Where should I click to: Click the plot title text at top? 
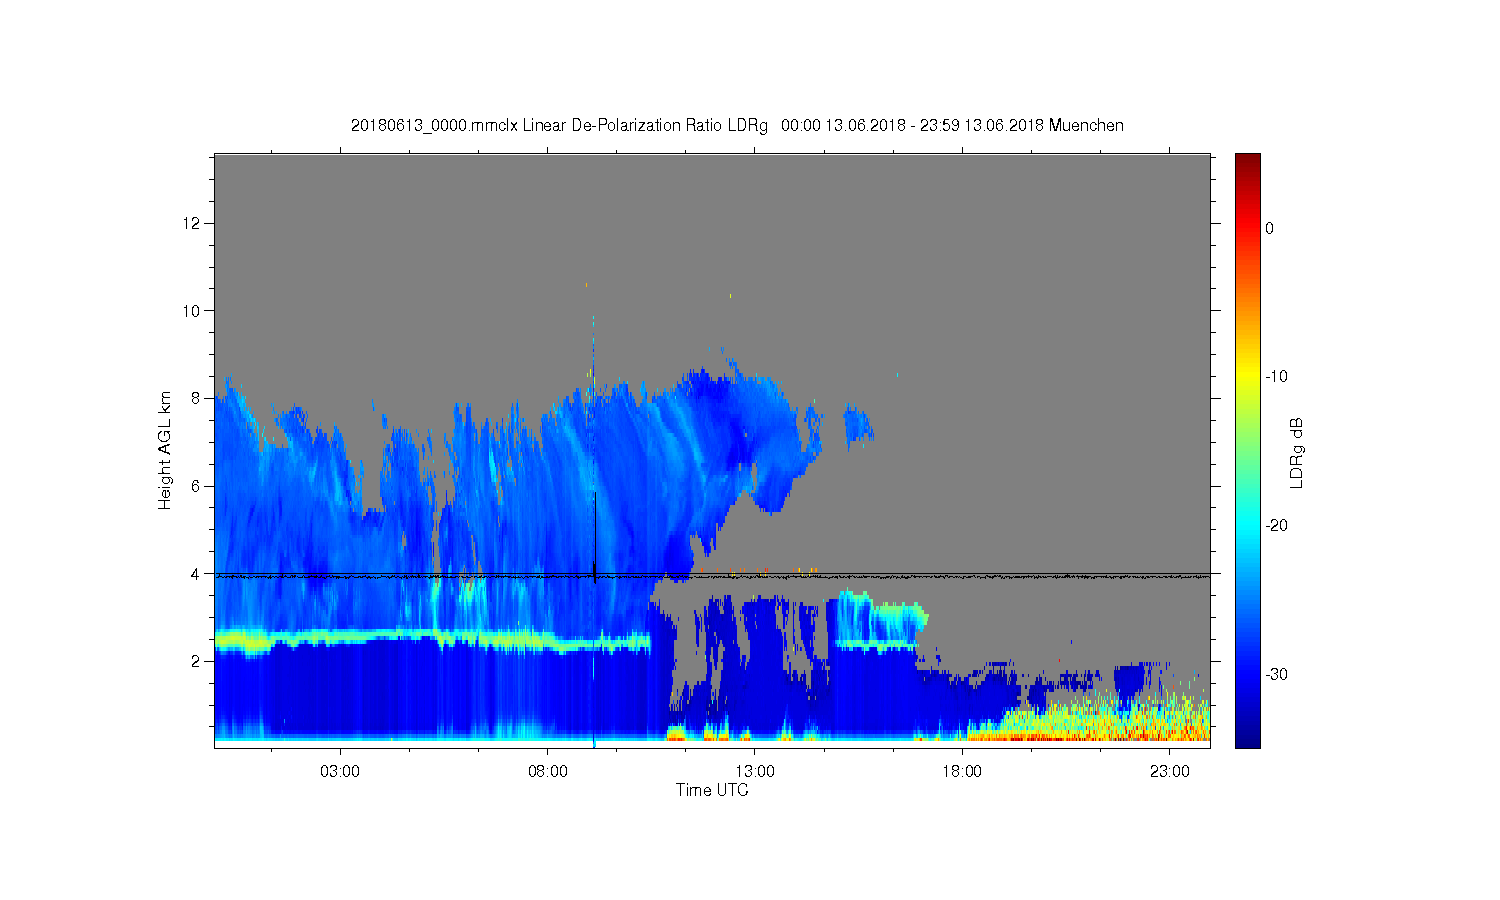click(737, 126)
